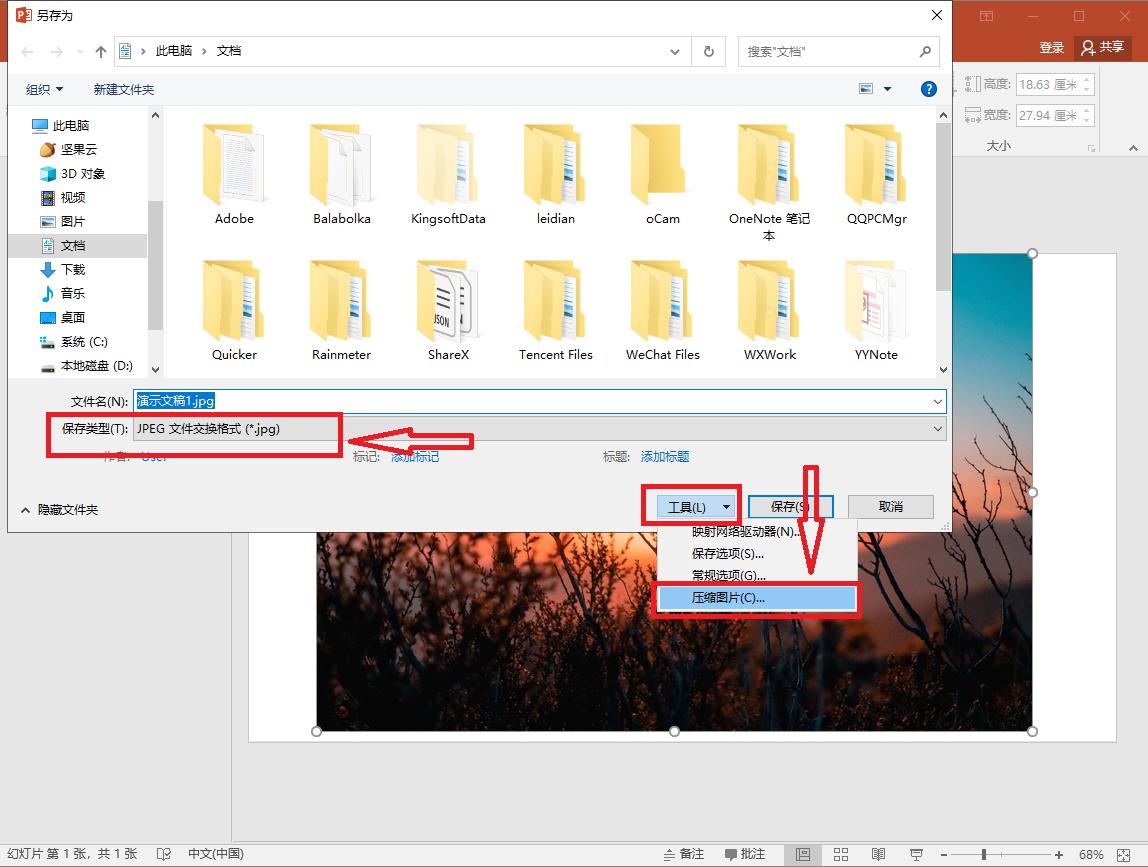Select 此电脑 in the navigation tree
The height and width of the screenshot is (867, 1148).
[60, 125]
